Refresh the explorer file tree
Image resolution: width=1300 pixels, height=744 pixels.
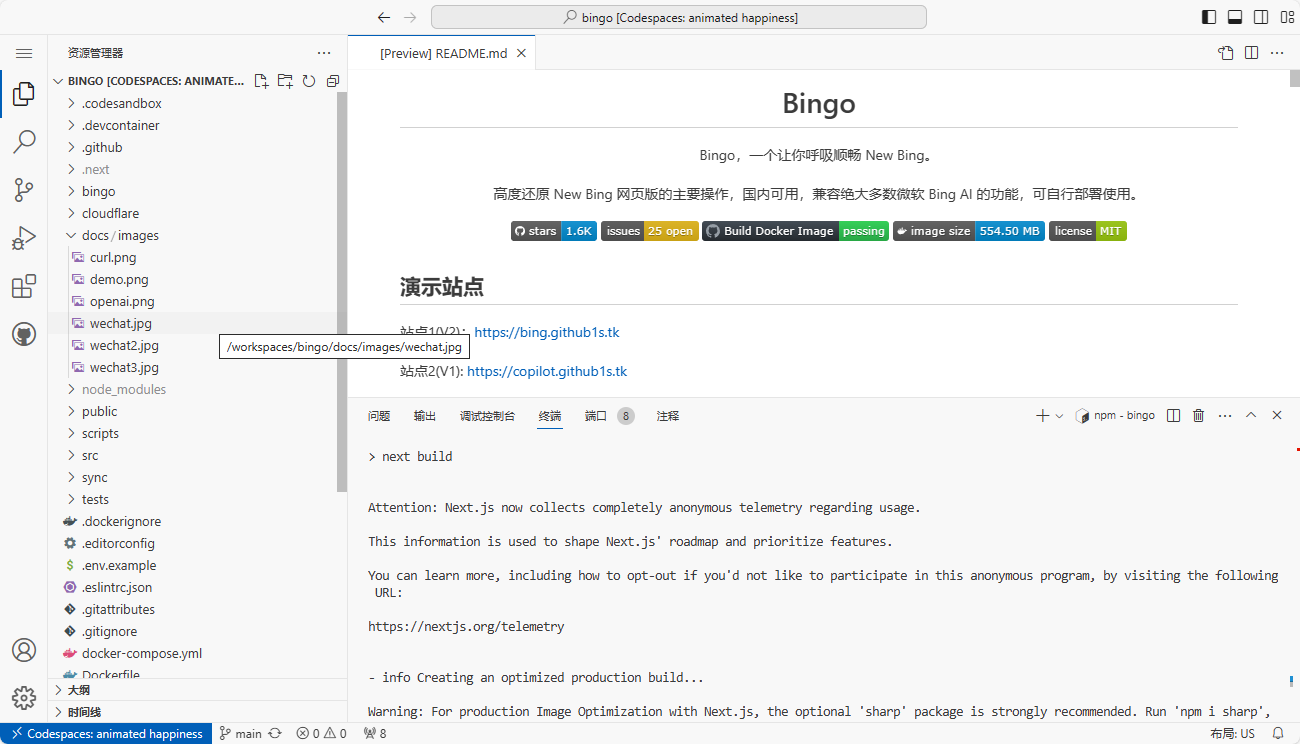(309, 81)
